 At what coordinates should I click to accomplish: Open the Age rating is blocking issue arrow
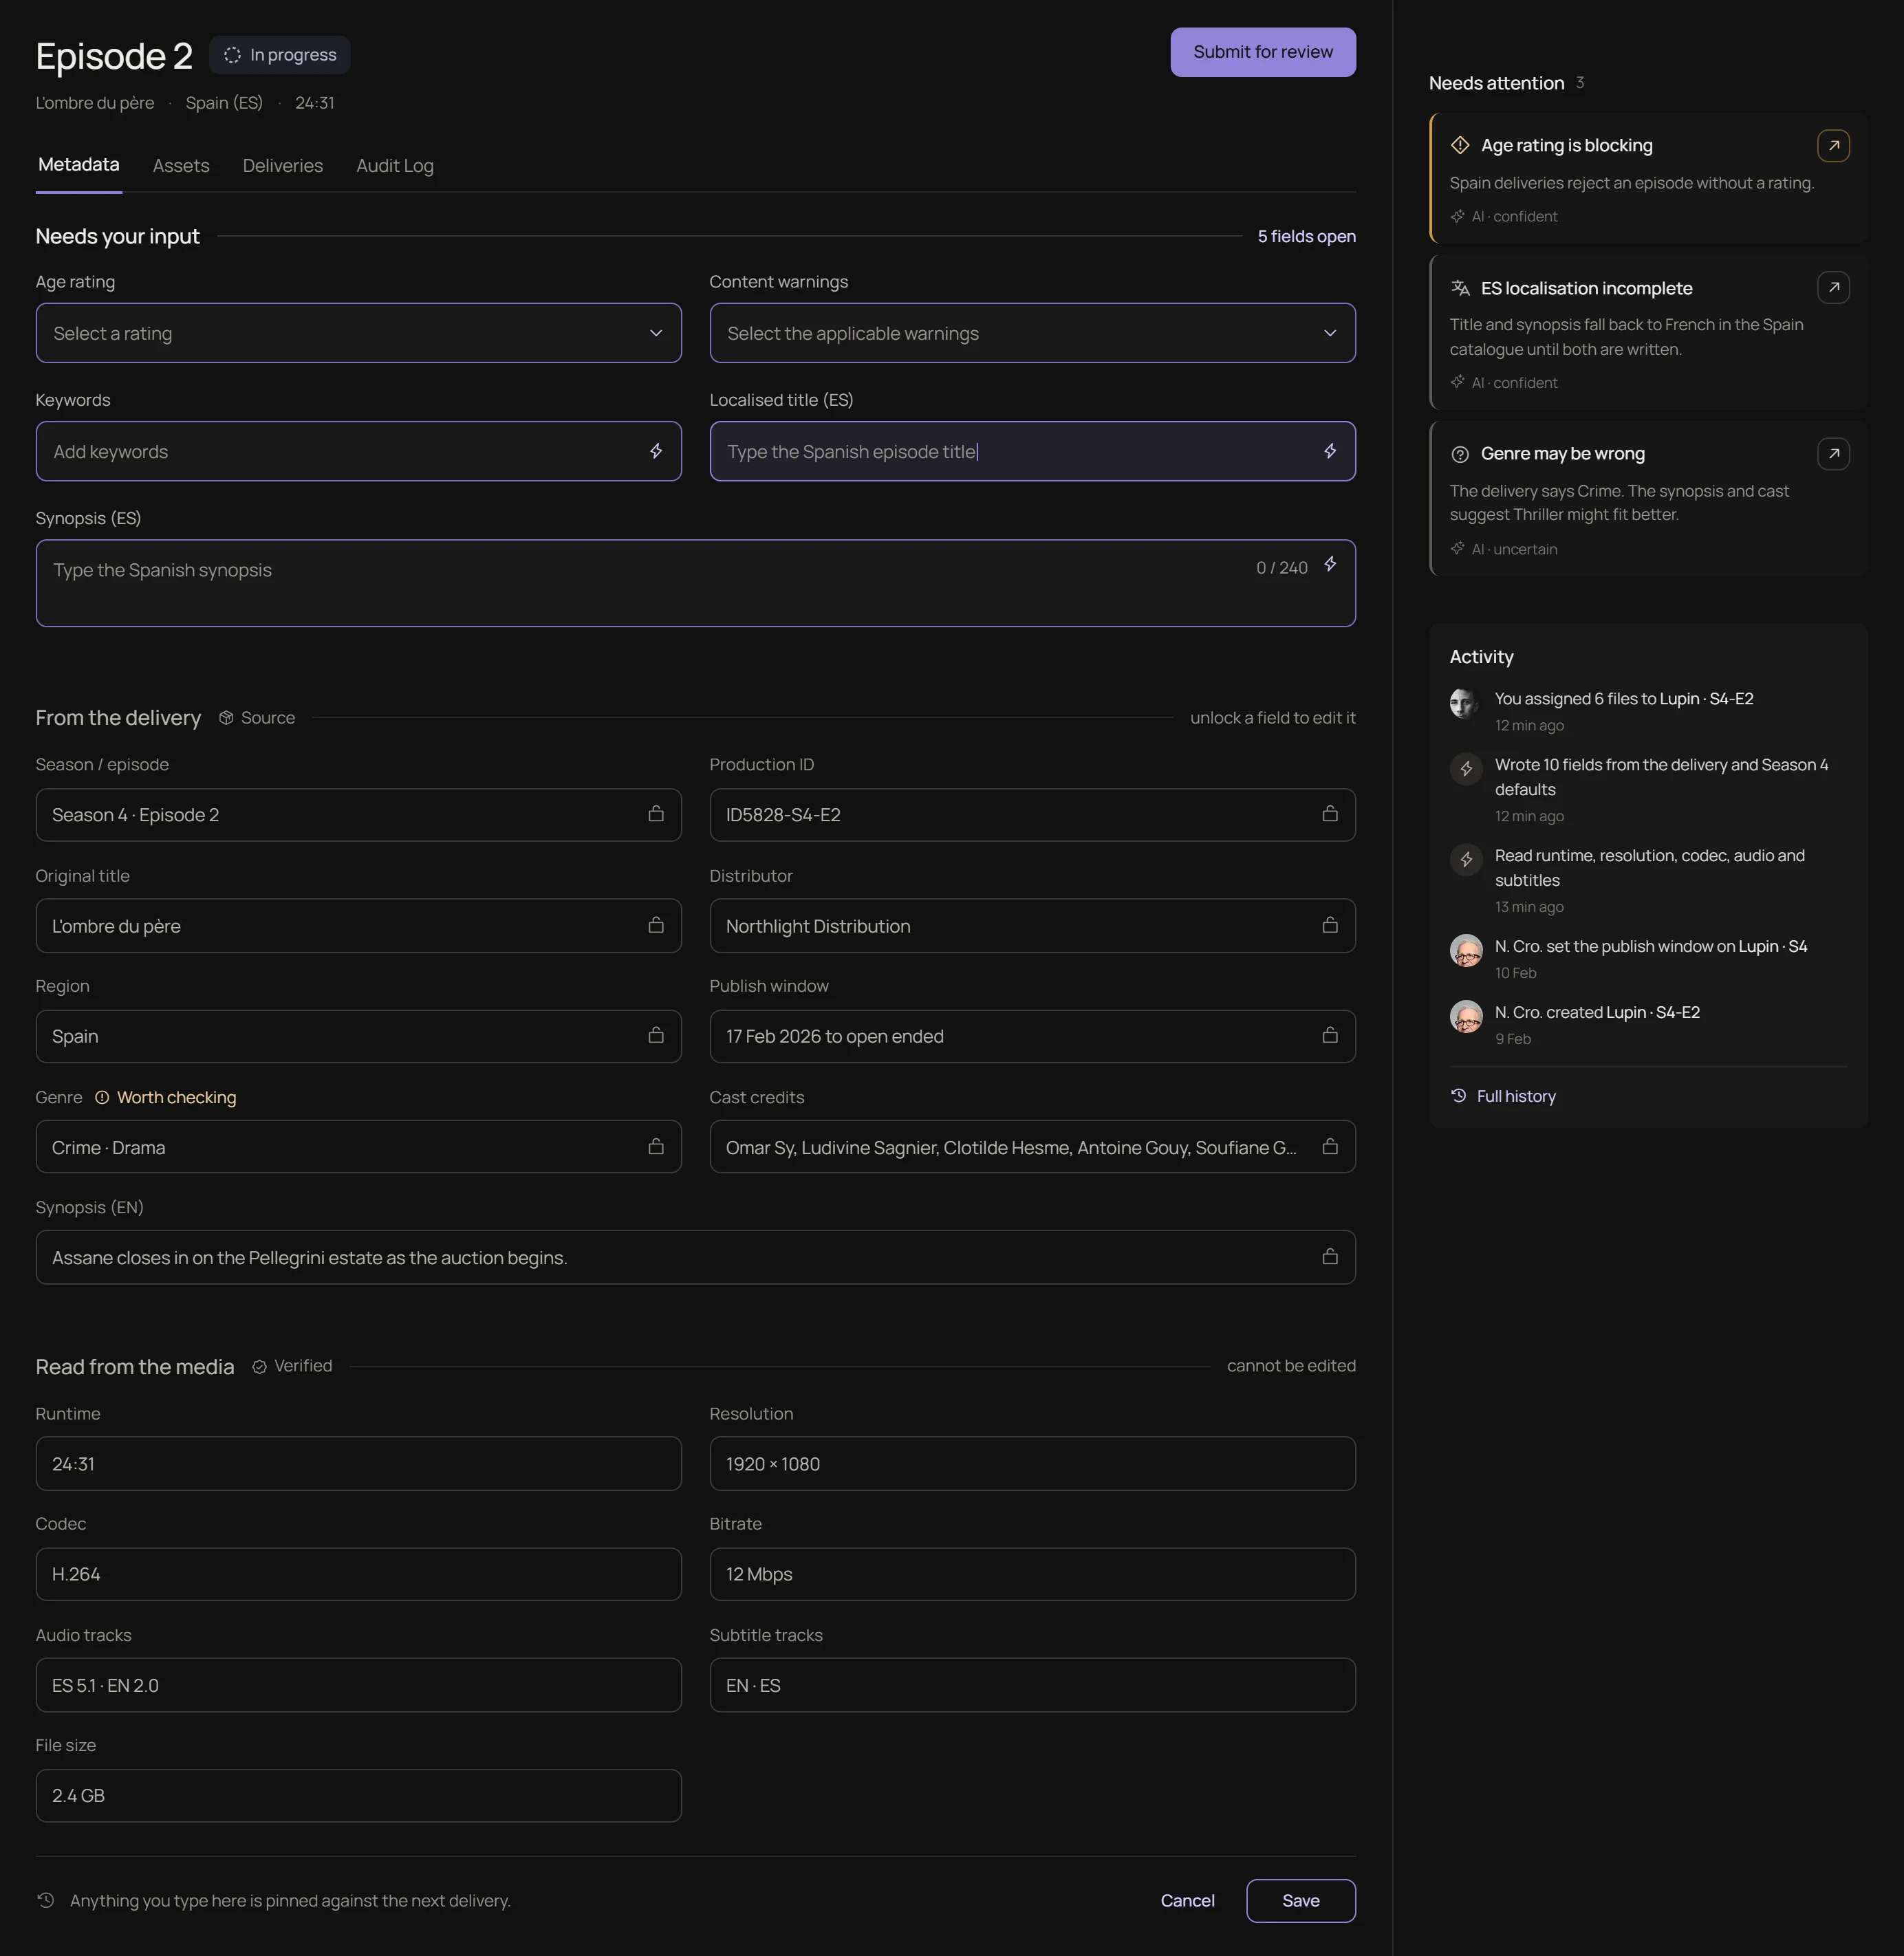pos(1833,146)
